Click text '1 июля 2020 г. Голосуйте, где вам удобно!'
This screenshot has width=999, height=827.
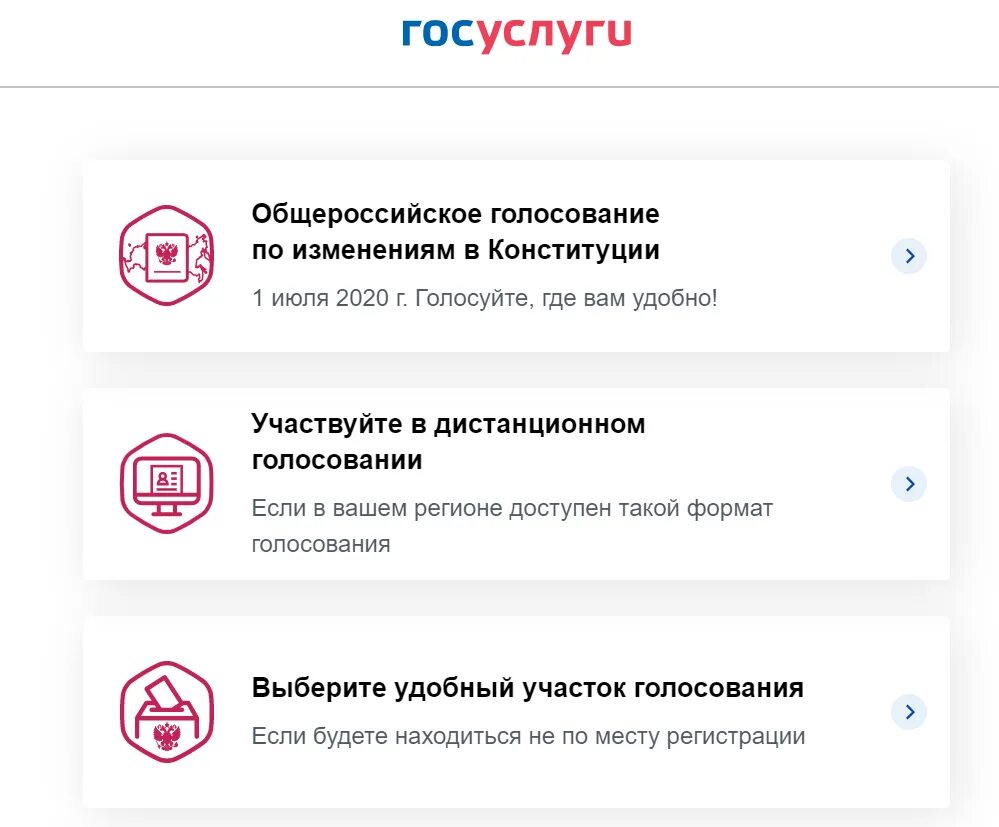[x=485, y=298]
